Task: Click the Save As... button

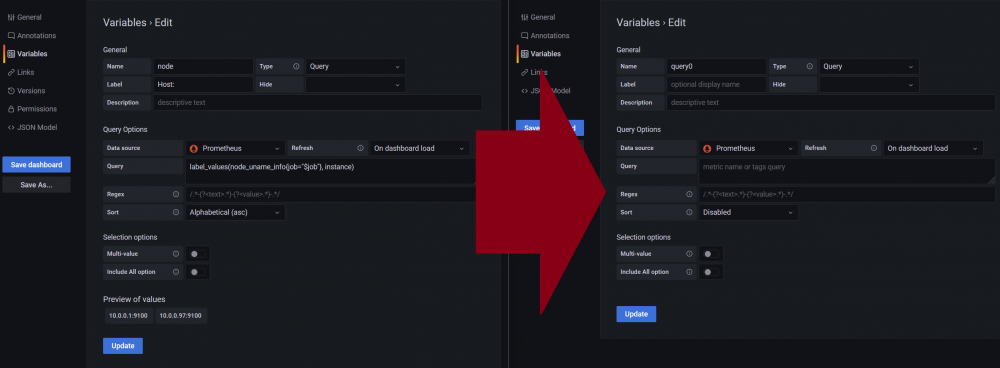Action: coord(36,185)
